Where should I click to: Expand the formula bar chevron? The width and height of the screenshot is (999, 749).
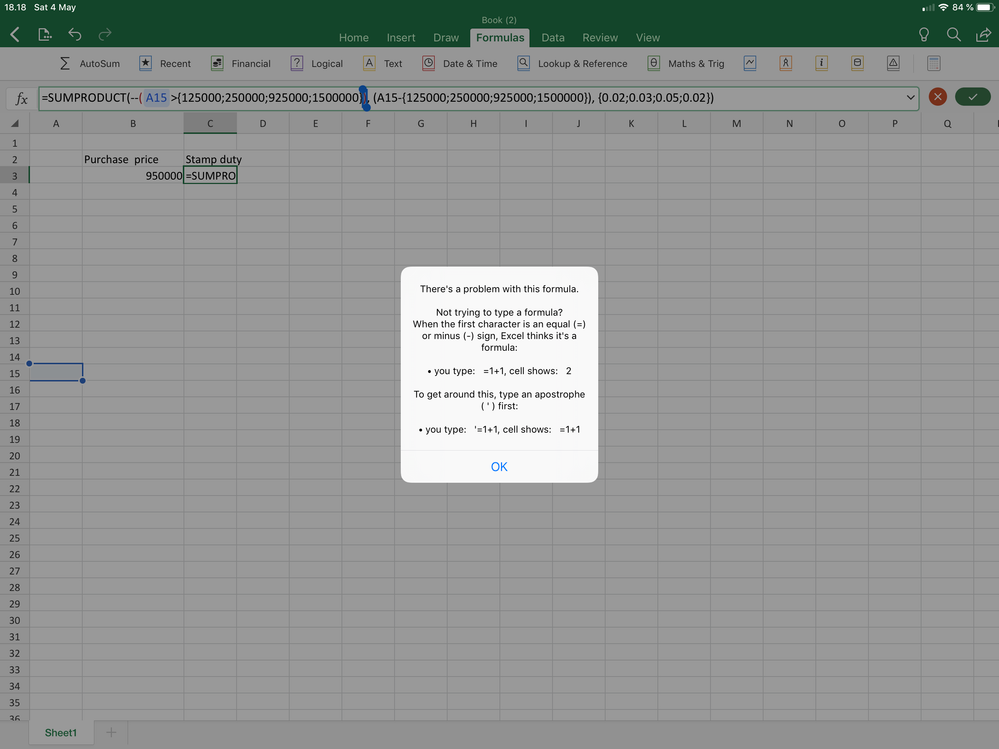pos(910,98)
